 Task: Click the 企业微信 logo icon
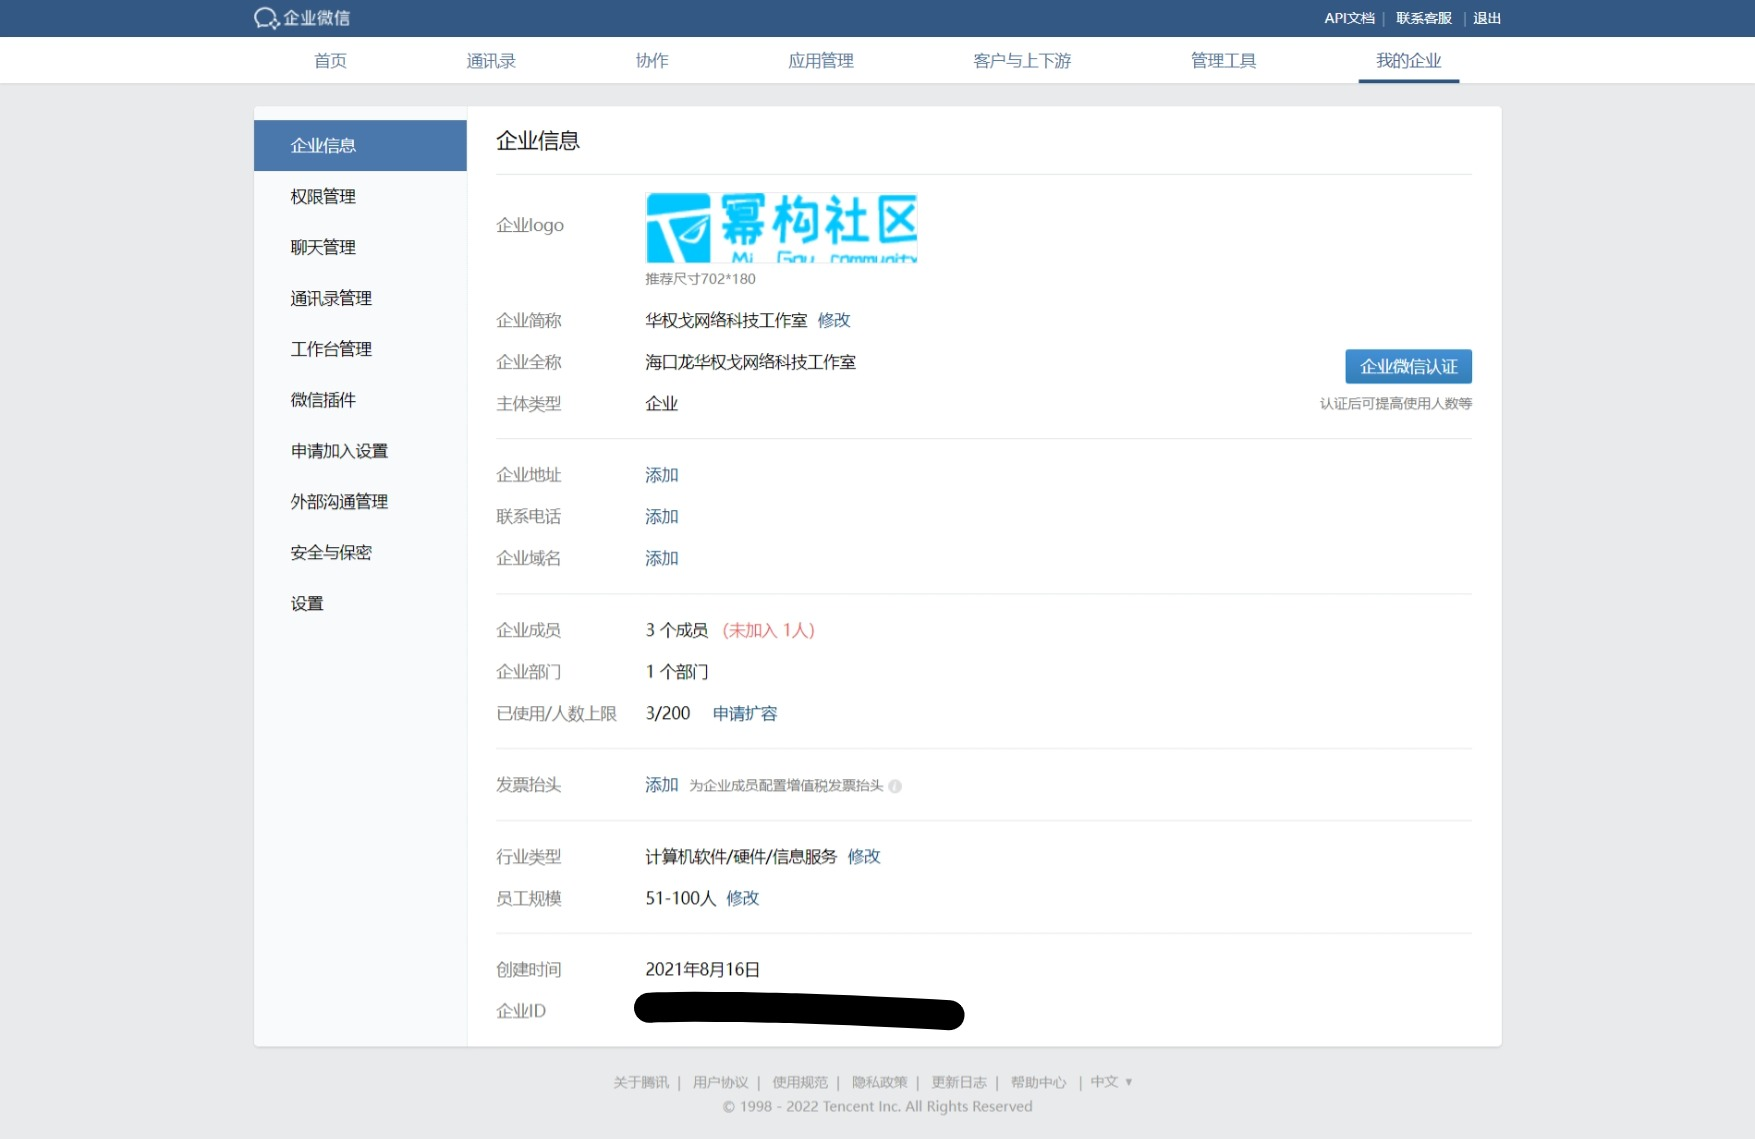pos(302,18)
